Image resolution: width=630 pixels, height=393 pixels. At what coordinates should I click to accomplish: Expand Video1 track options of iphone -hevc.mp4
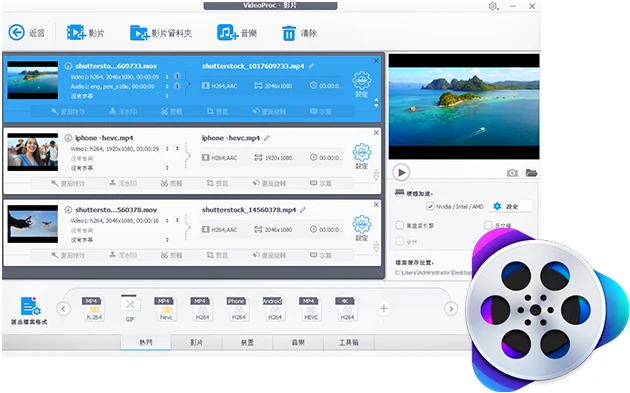167,148
